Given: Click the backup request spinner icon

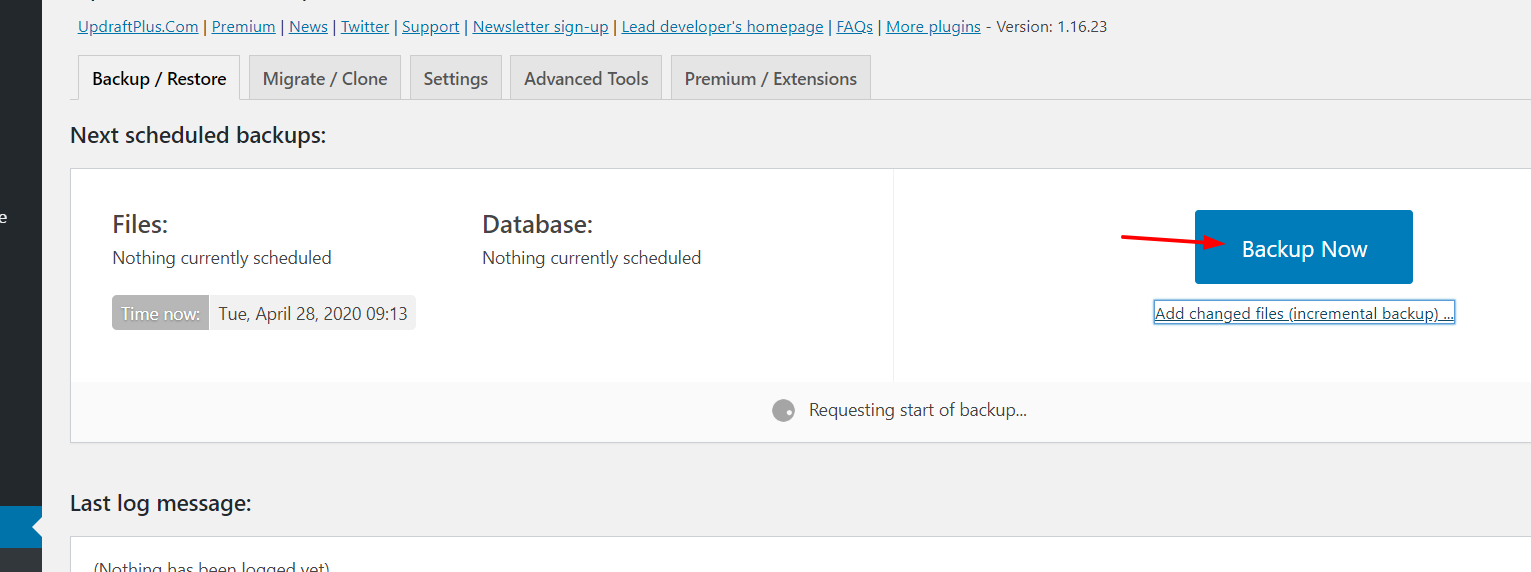Looking at the screenshot, I should pyautogui.click(x=783, y=411).
